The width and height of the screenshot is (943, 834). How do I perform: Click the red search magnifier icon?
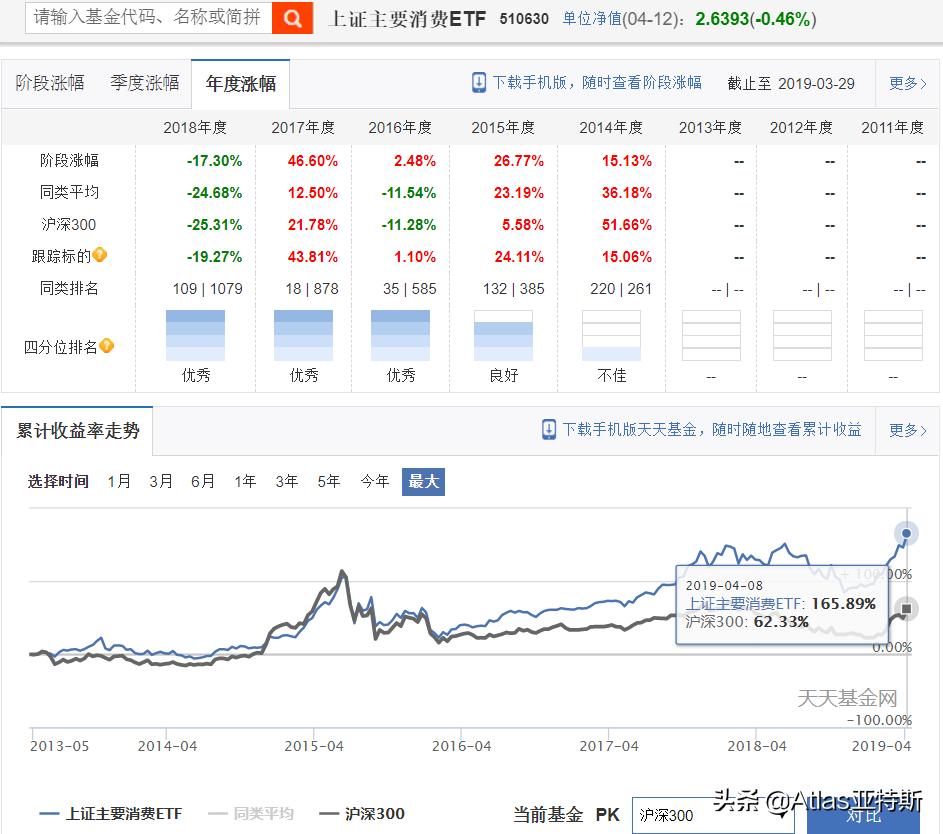[291, 19]
